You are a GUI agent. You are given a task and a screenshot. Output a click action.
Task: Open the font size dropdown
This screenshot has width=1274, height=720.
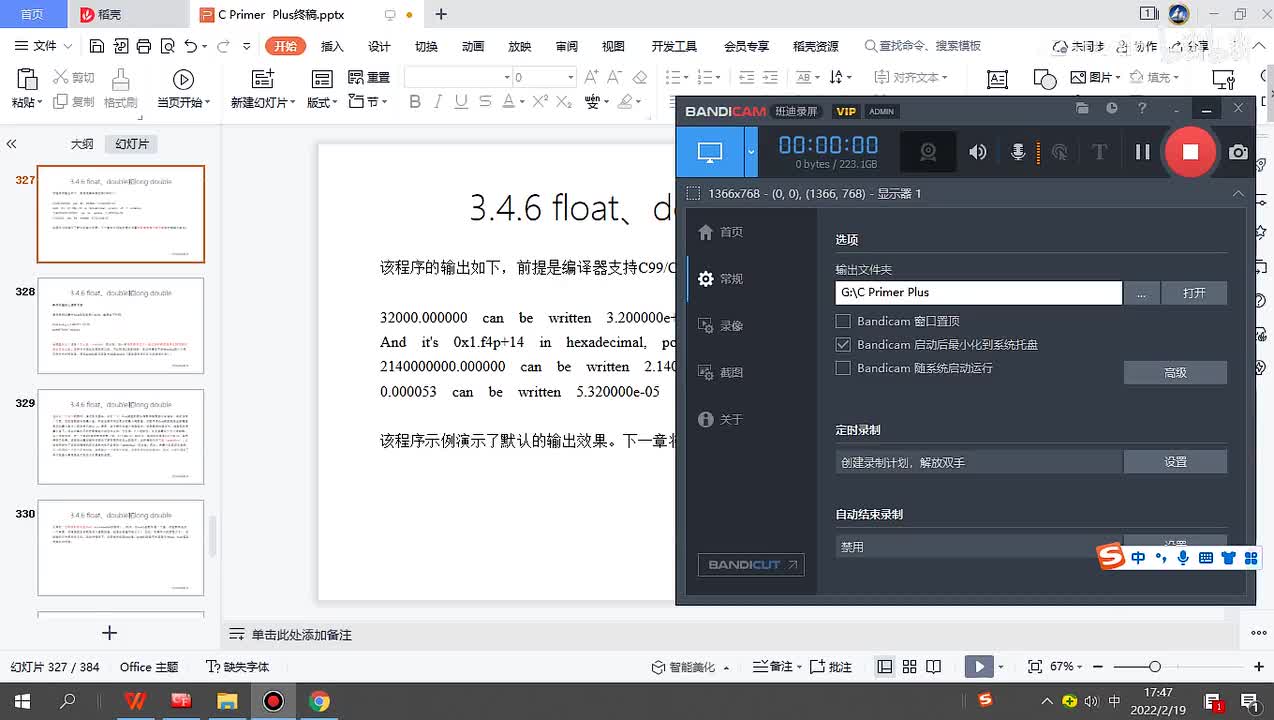[571, 77]
